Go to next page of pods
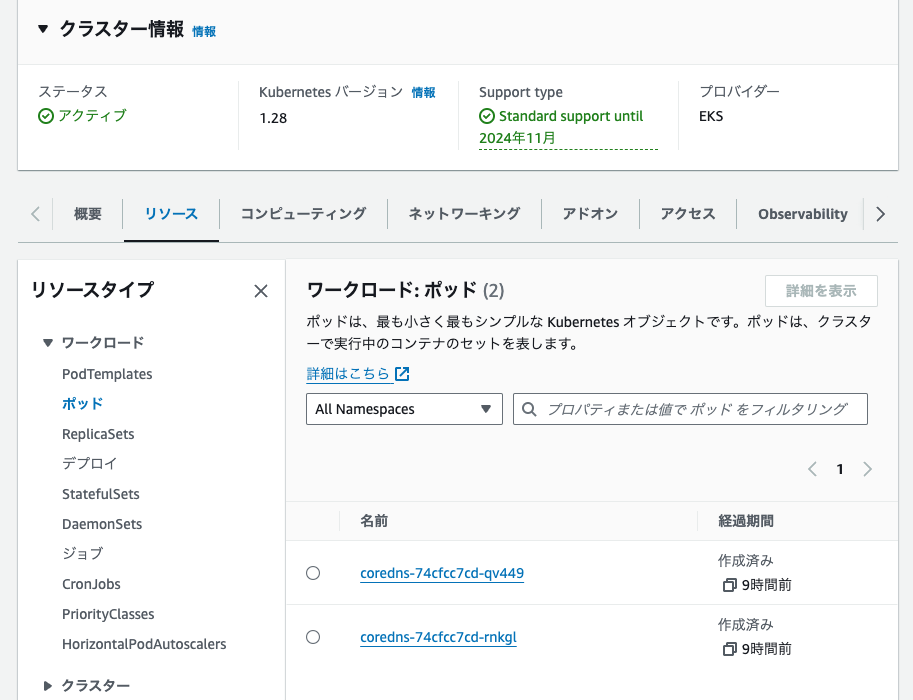Image resolution: width=913 pixels, height=700 pixels. coord(867,469)
